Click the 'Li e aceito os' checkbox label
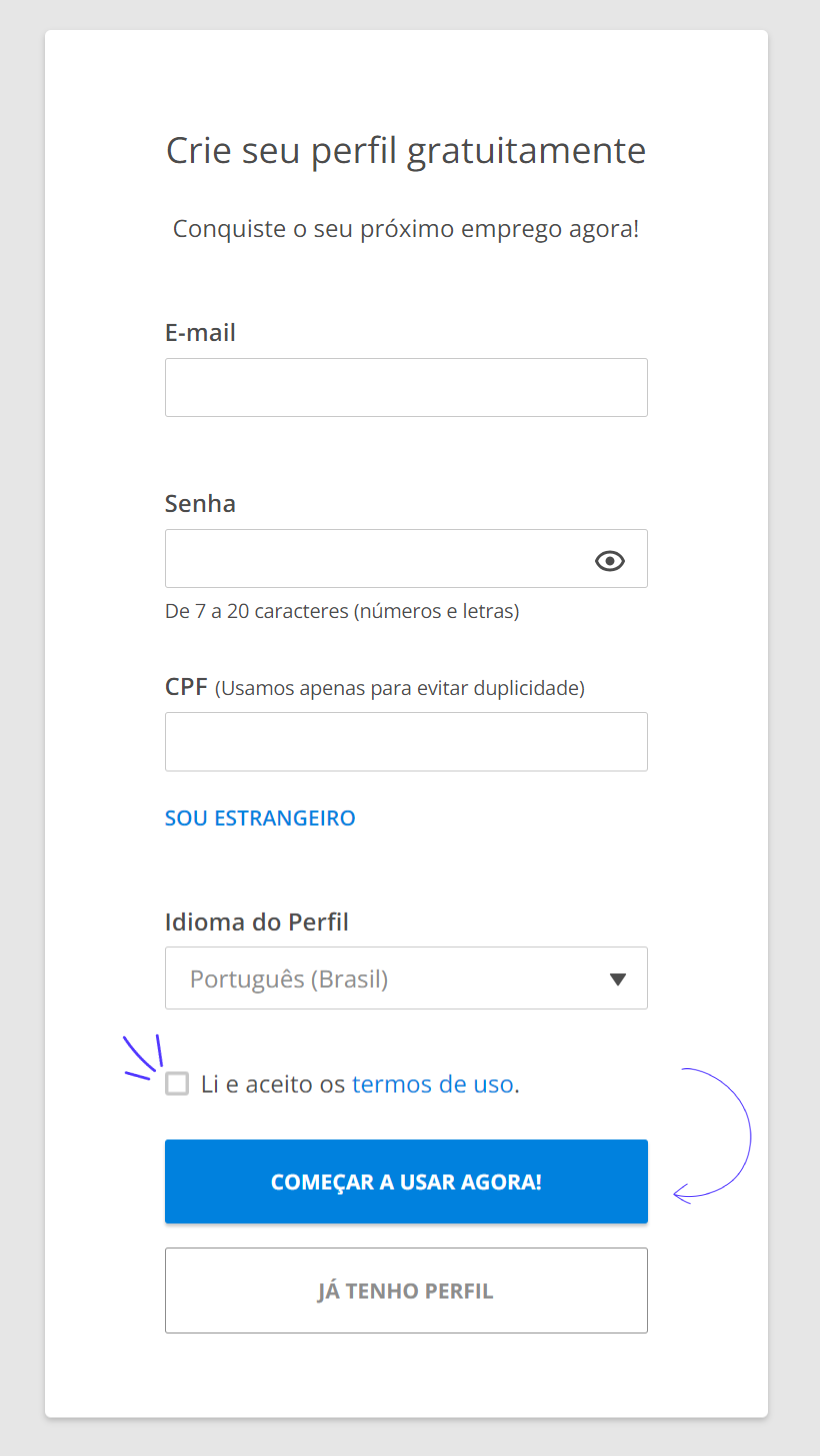The height and width of the screenshot is (1456, 820). pos(273,1084)
